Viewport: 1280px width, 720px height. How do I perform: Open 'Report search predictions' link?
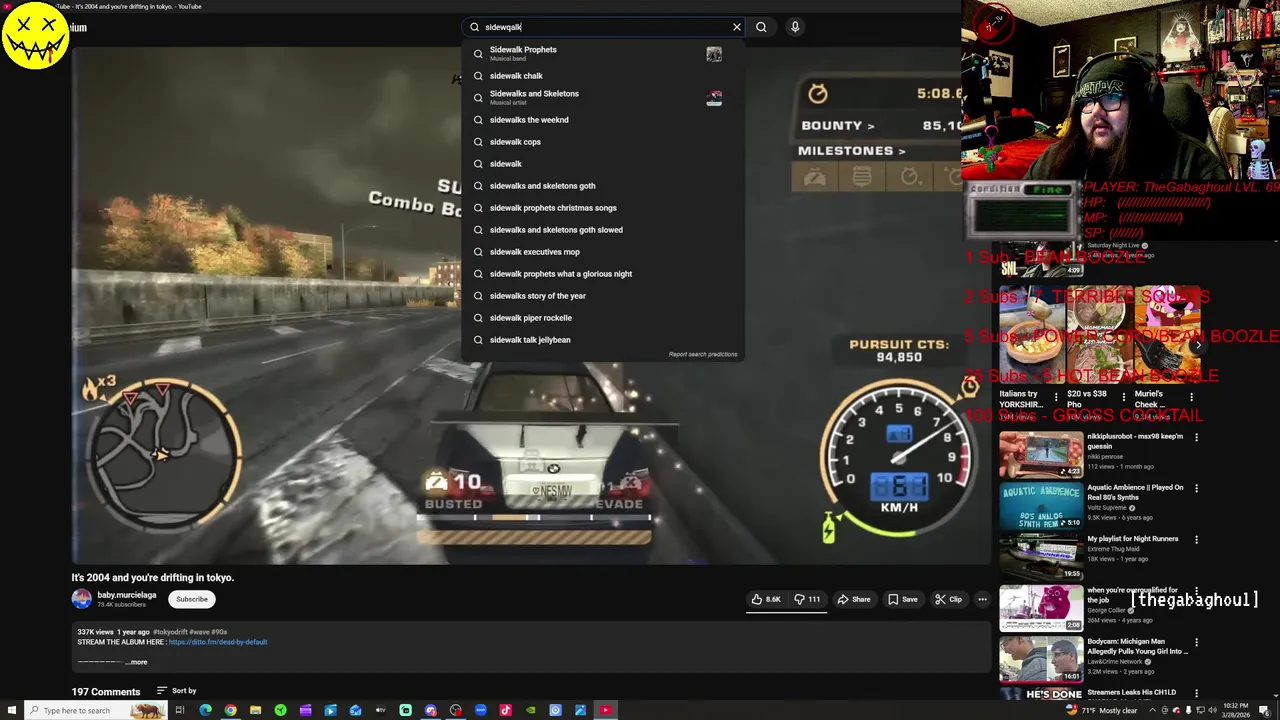click(x=703, y=354)
